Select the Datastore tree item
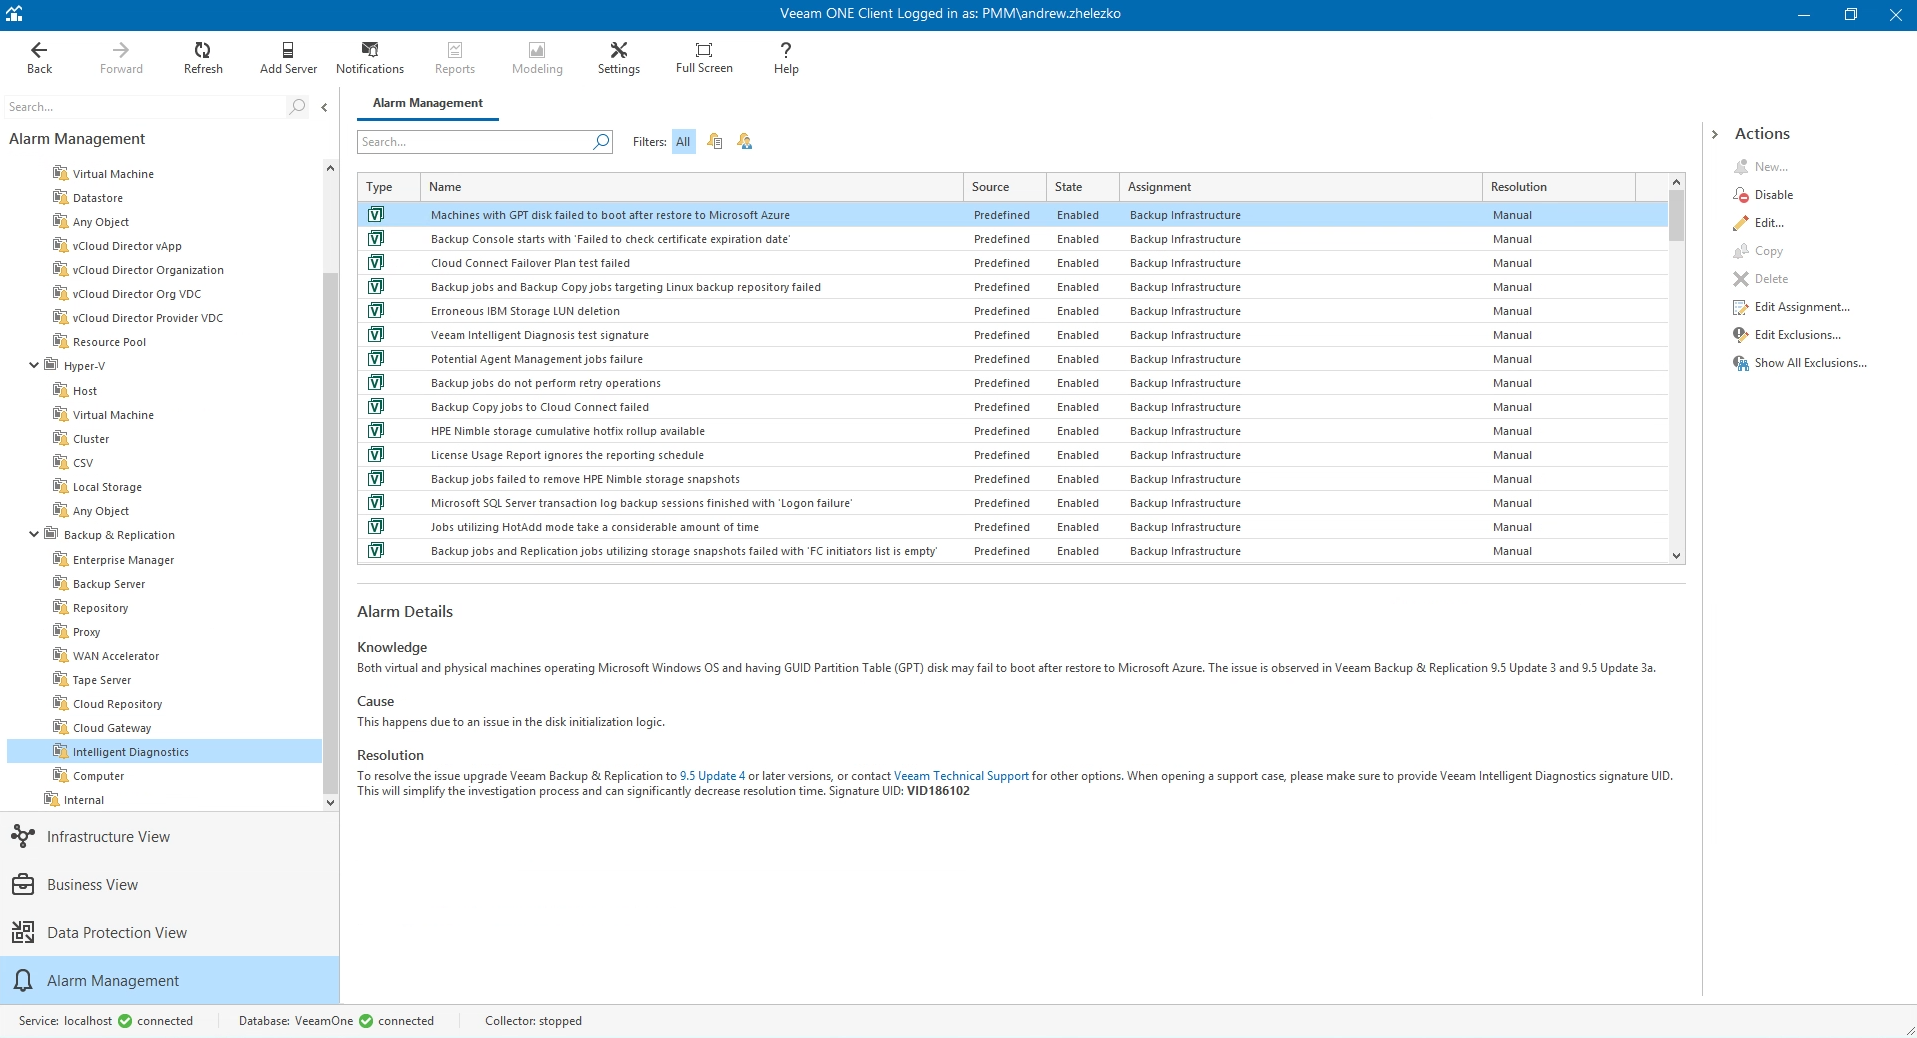This screenshot has height=1038, width=1917. [x=97, y=198]
